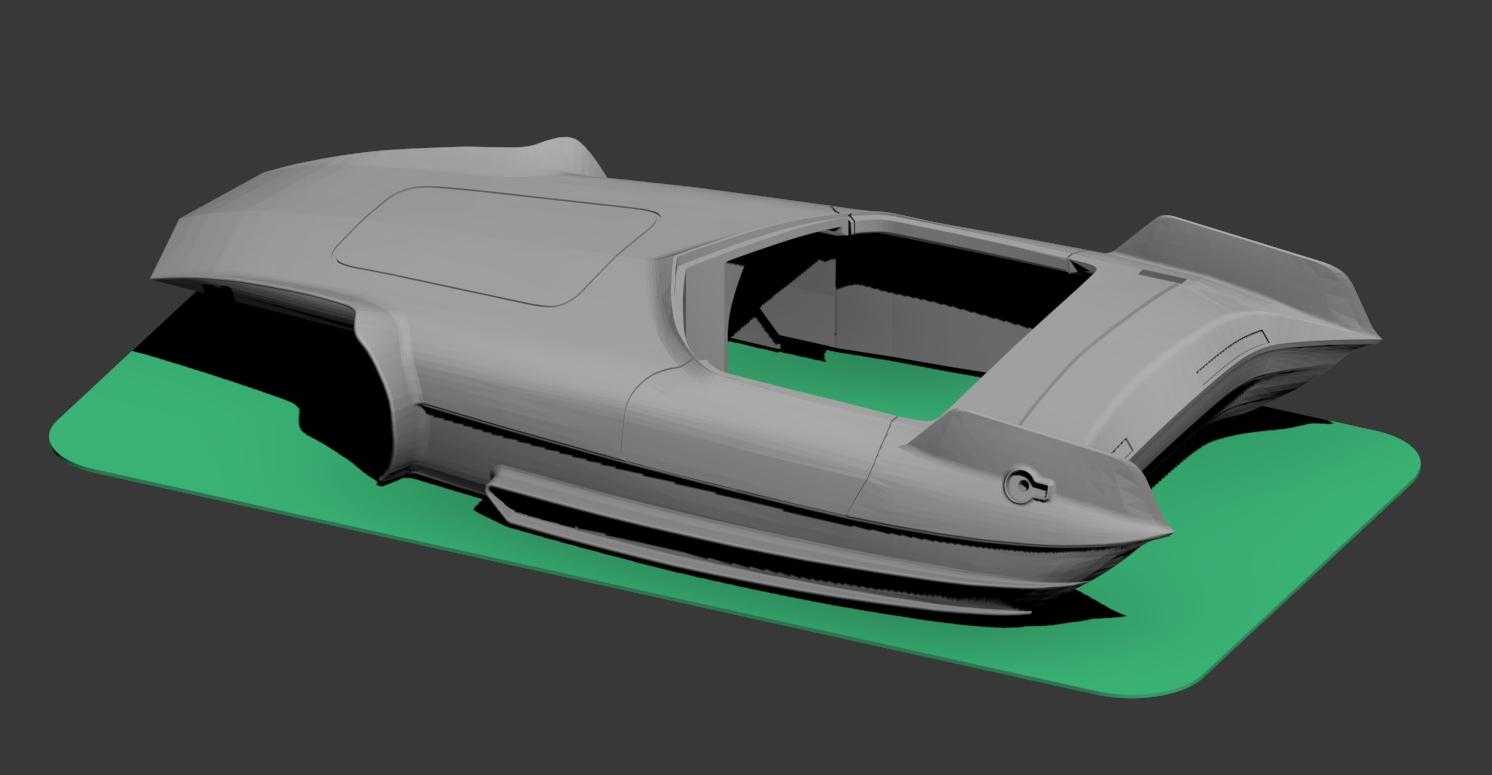1492x775 pixels.
Task: Click the dotted outline marking on the right deck
Action: point(1232,351)
